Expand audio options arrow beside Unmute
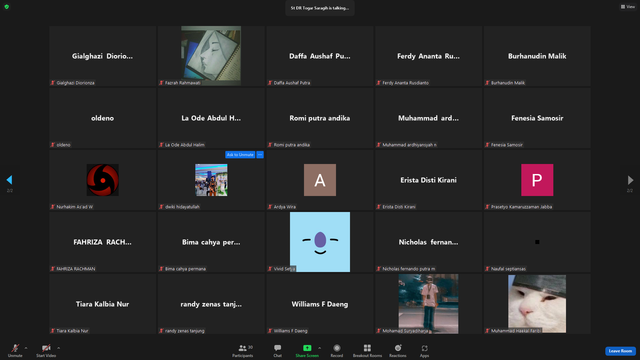 tap(26, 348)
